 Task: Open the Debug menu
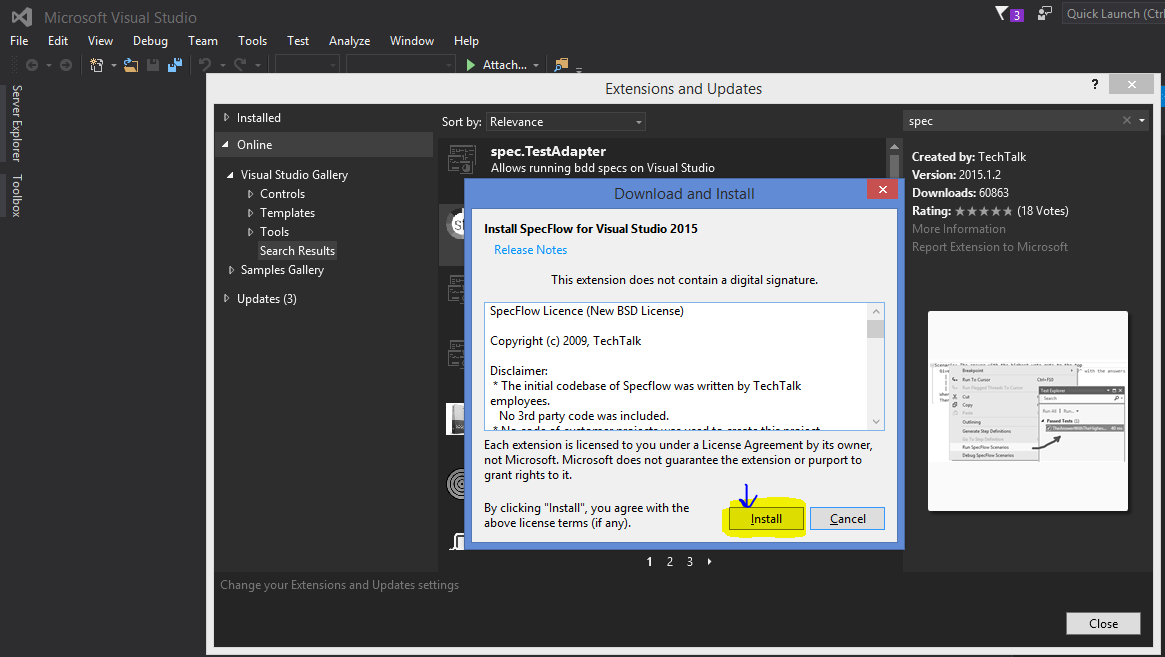(x=150, y=41)
